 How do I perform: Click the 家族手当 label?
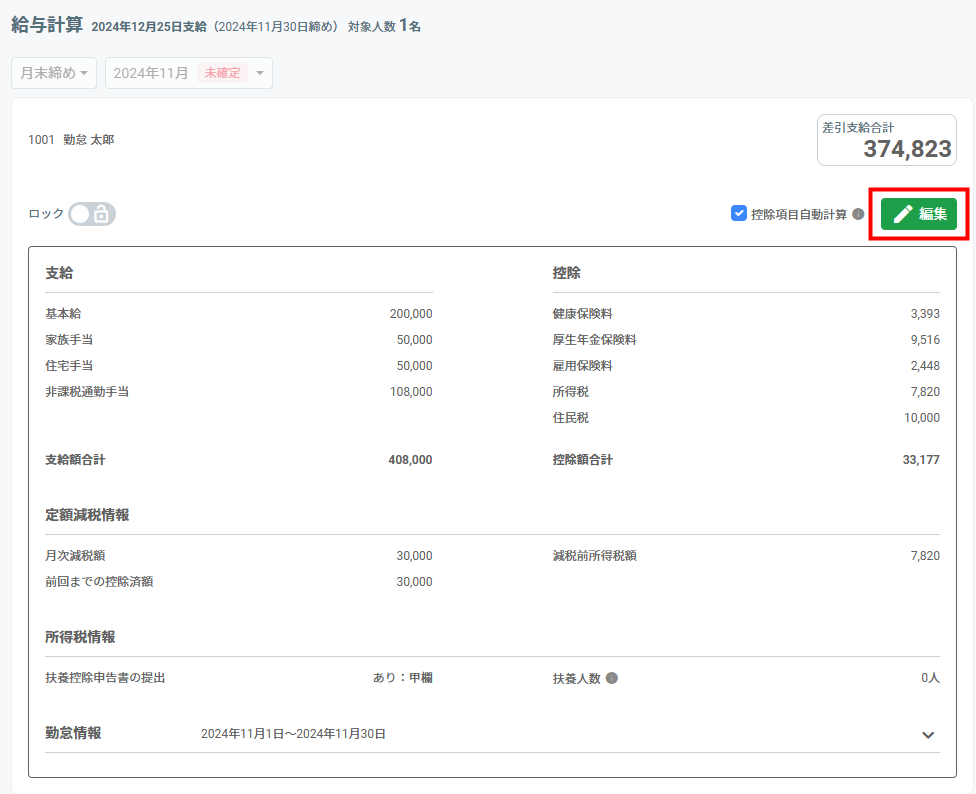[69, 340]
